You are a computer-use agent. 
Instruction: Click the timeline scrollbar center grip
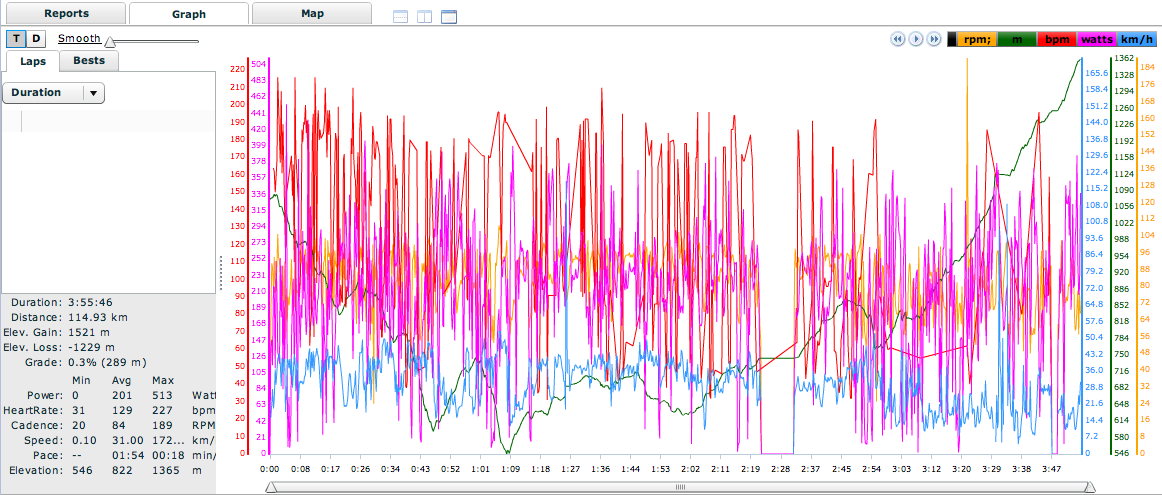pyautogui.click(x=680, y=487)
